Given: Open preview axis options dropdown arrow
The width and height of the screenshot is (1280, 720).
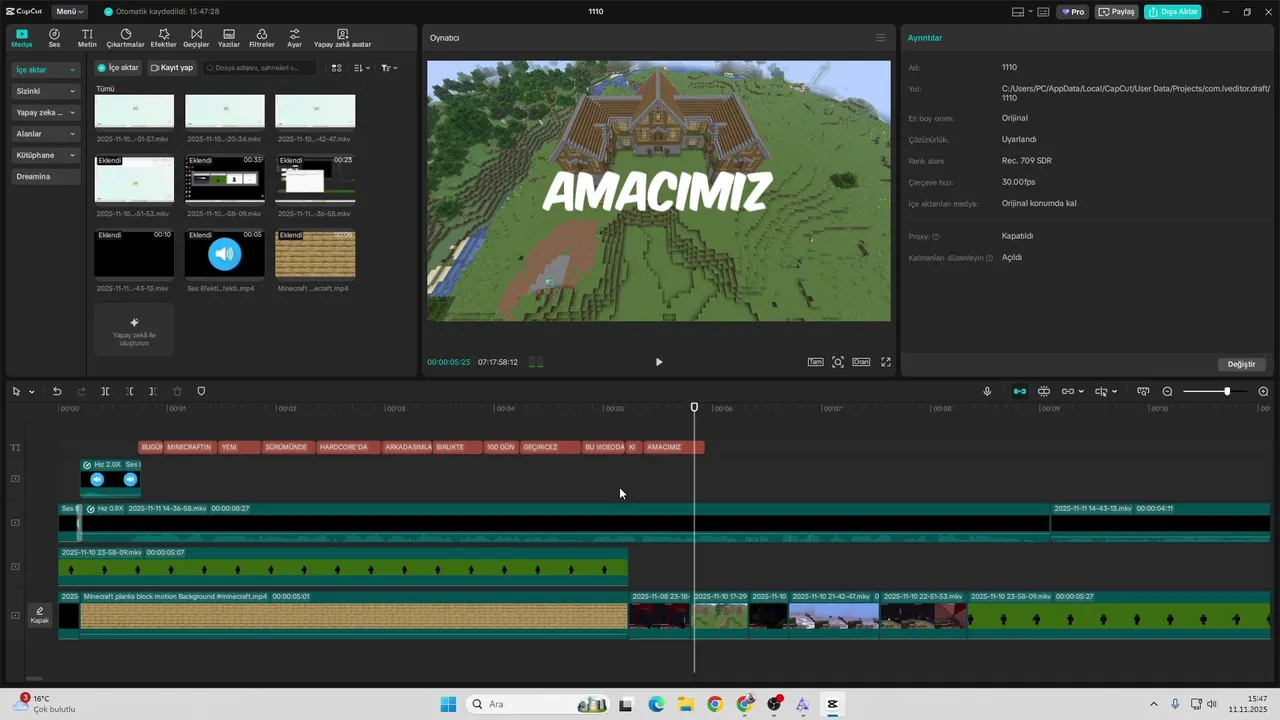Looking at the screenshot, I should (x=1114, y=392).
